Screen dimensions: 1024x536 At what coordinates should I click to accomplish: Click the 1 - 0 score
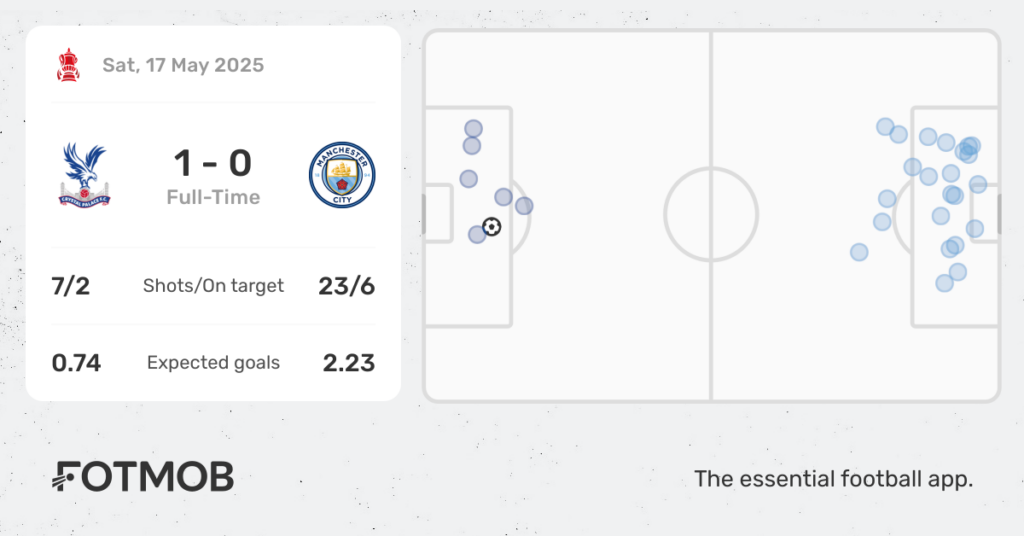(213, 163)
